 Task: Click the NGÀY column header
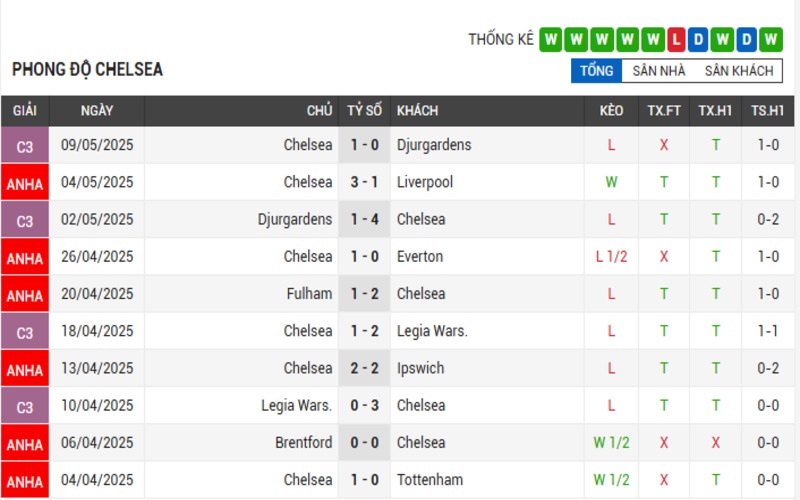click(97, 111)
